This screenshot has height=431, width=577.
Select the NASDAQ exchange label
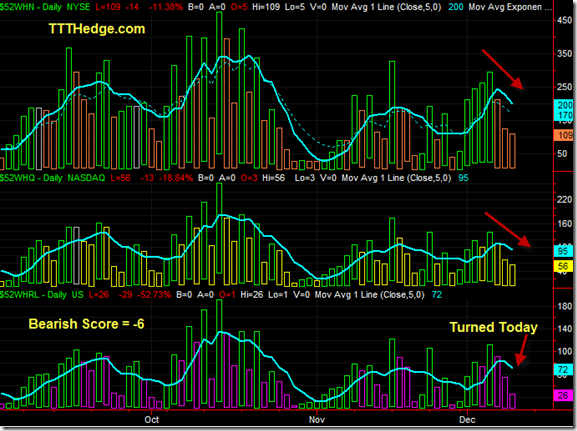86,178
